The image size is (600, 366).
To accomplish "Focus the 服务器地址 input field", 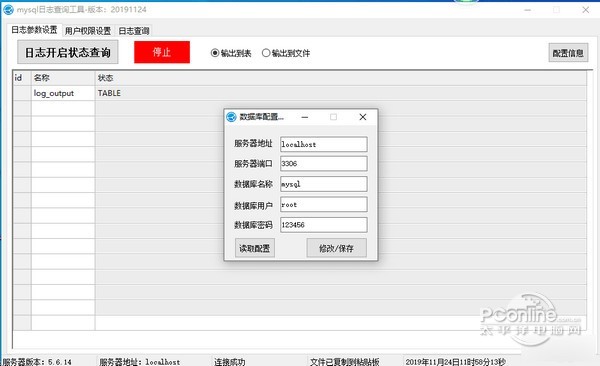I will 324,144.
